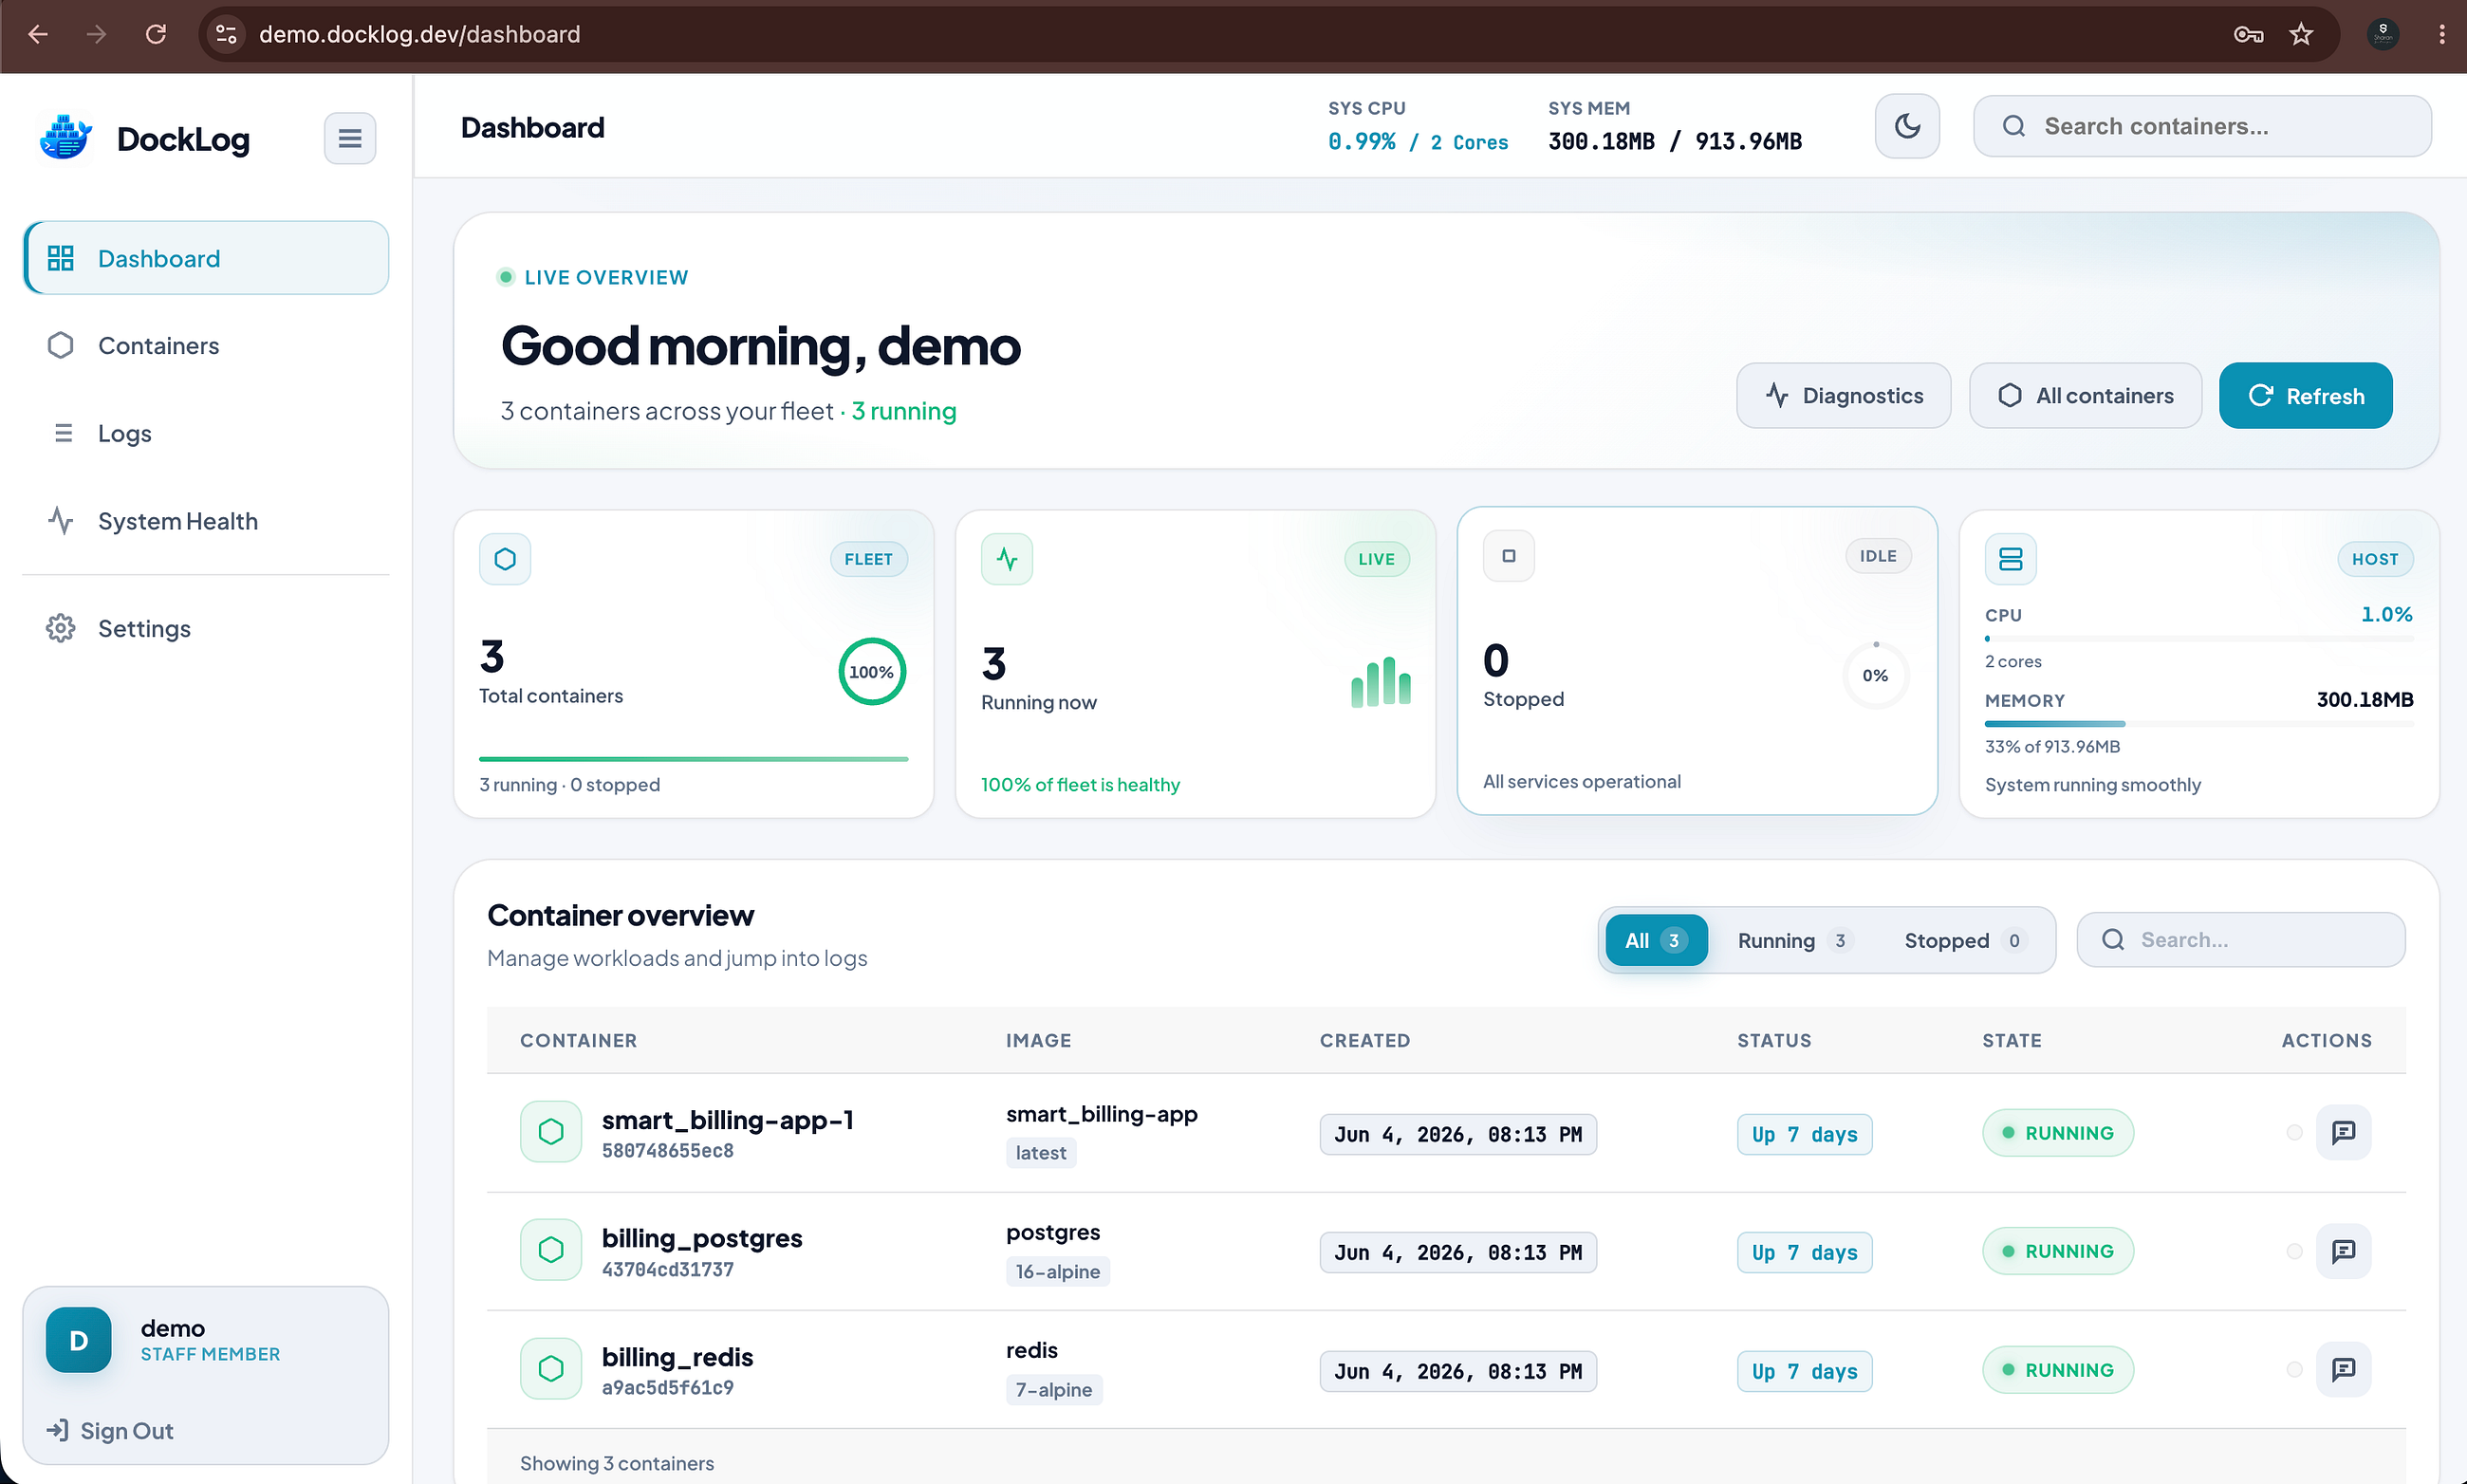The height and width of the screenshot is (1484, 2467).
Task: Click the billing_postgres hexagon icon
Action: click(x=550, y=1249)
